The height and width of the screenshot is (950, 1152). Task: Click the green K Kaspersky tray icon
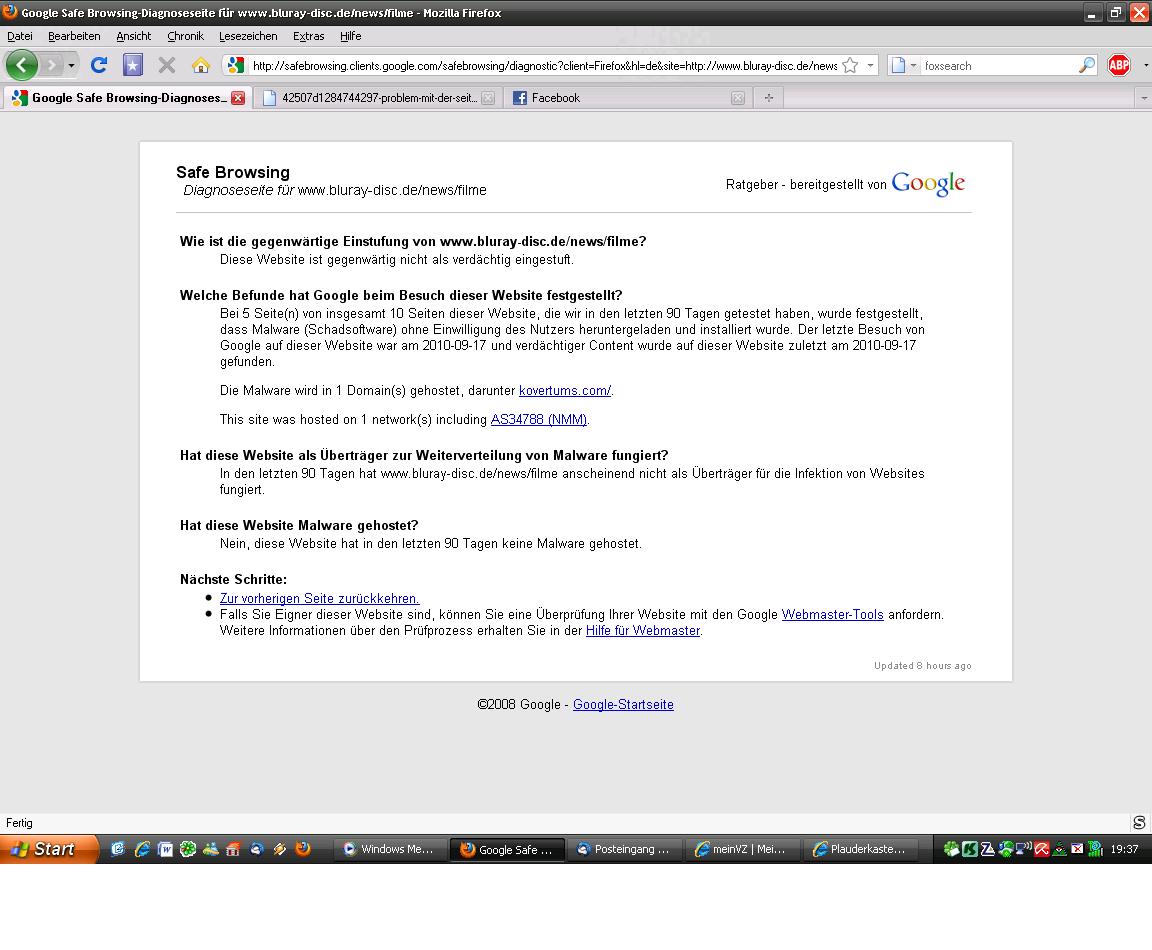click(970, 849)
